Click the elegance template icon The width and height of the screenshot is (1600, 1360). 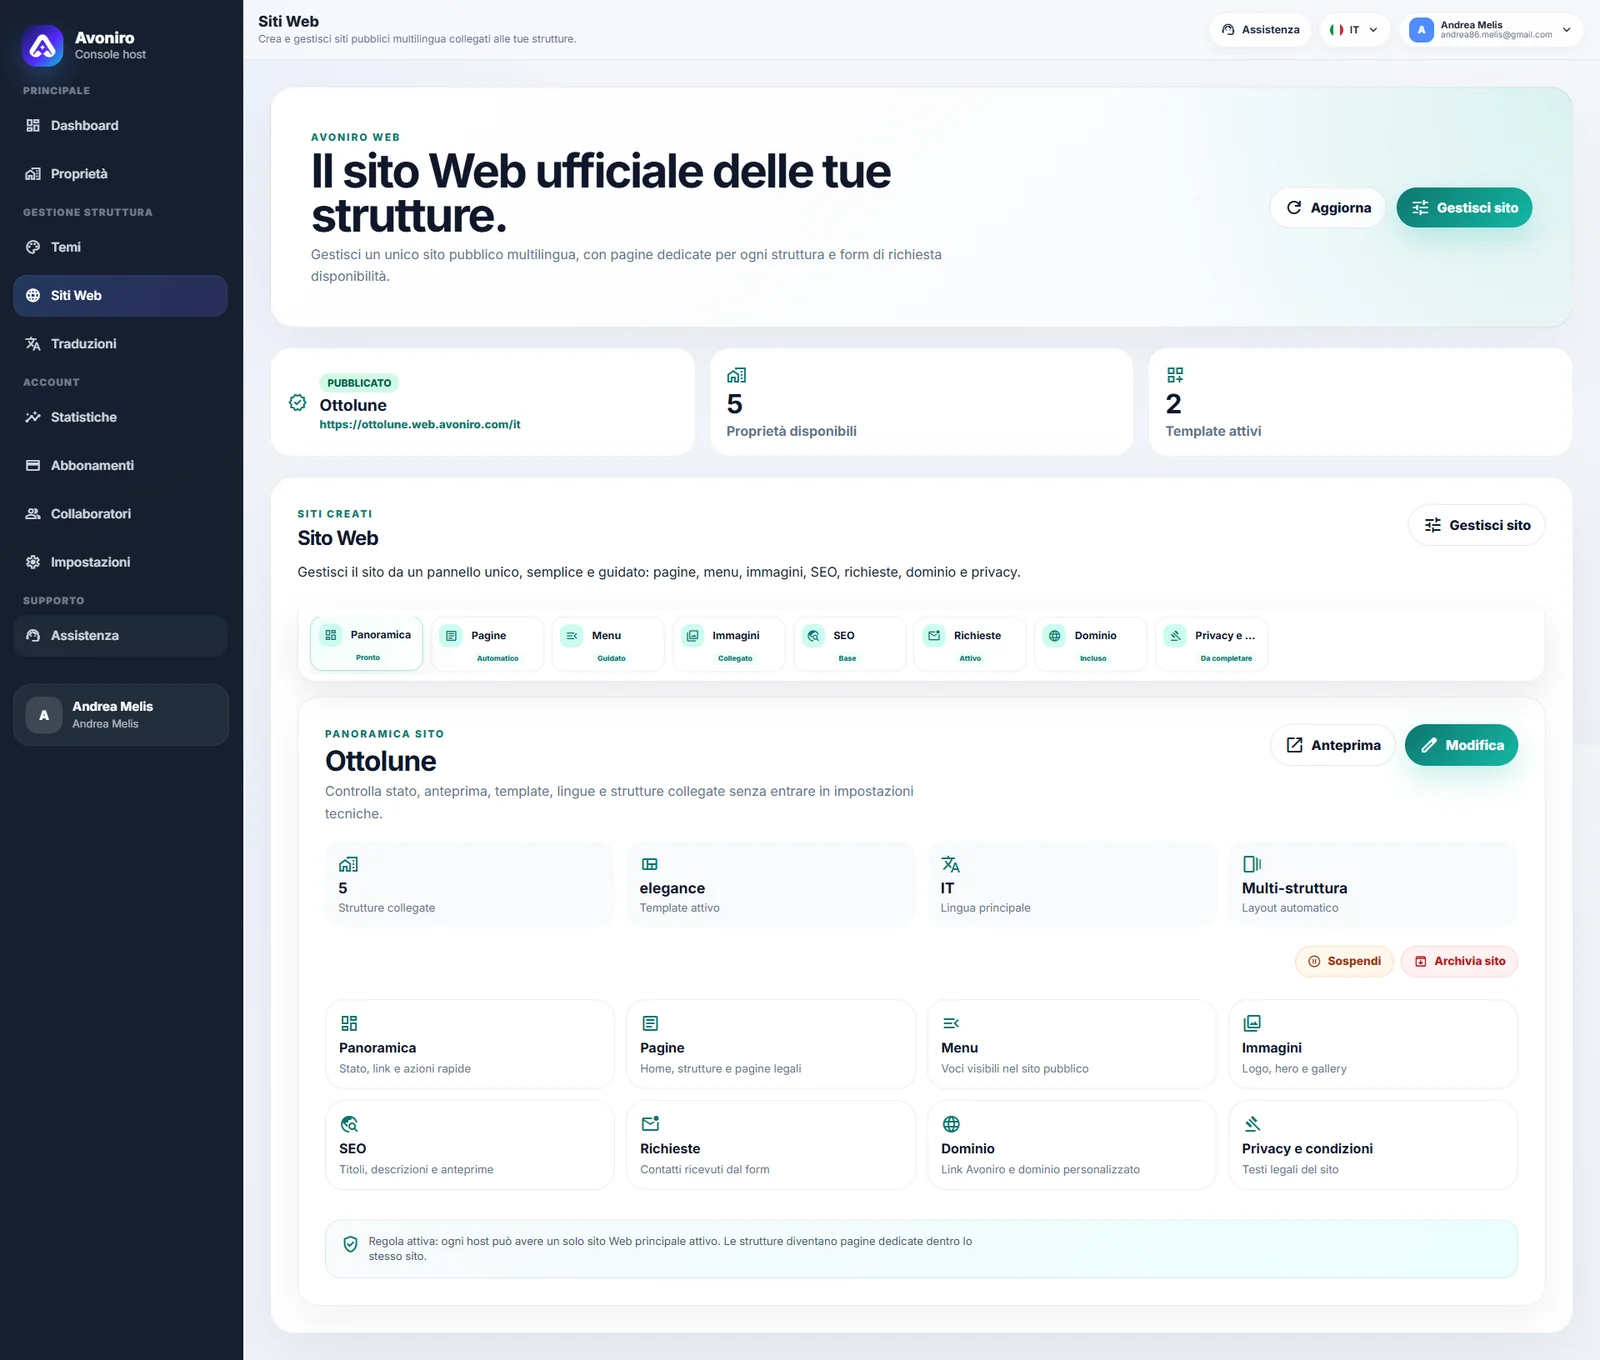pyautogui.click(x=650, y=864)
